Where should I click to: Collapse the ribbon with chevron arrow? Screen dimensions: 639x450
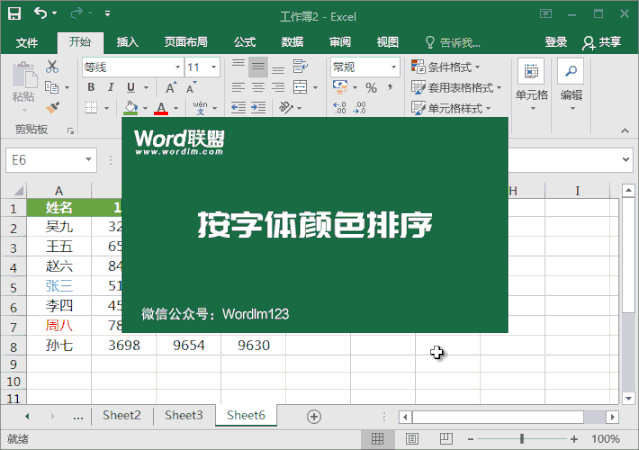click(x=625, y=130)
